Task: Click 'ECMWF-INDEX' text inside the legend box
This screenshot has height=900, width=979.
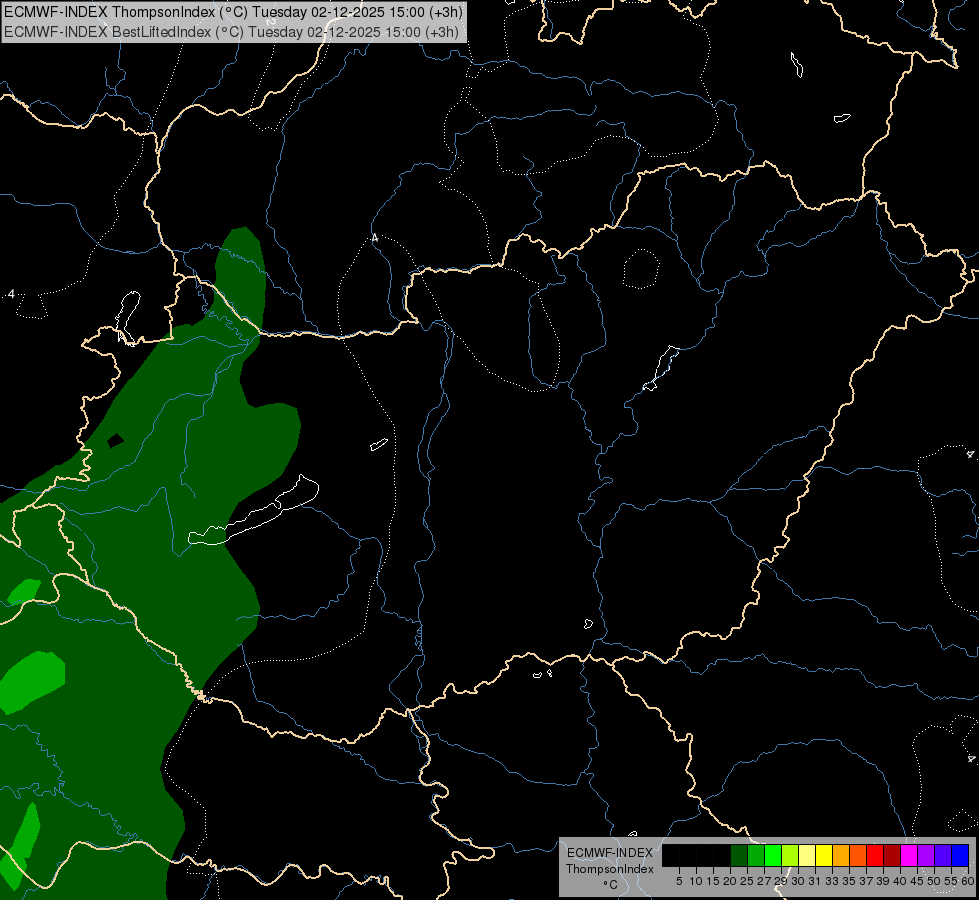Action: coord(609,853)
